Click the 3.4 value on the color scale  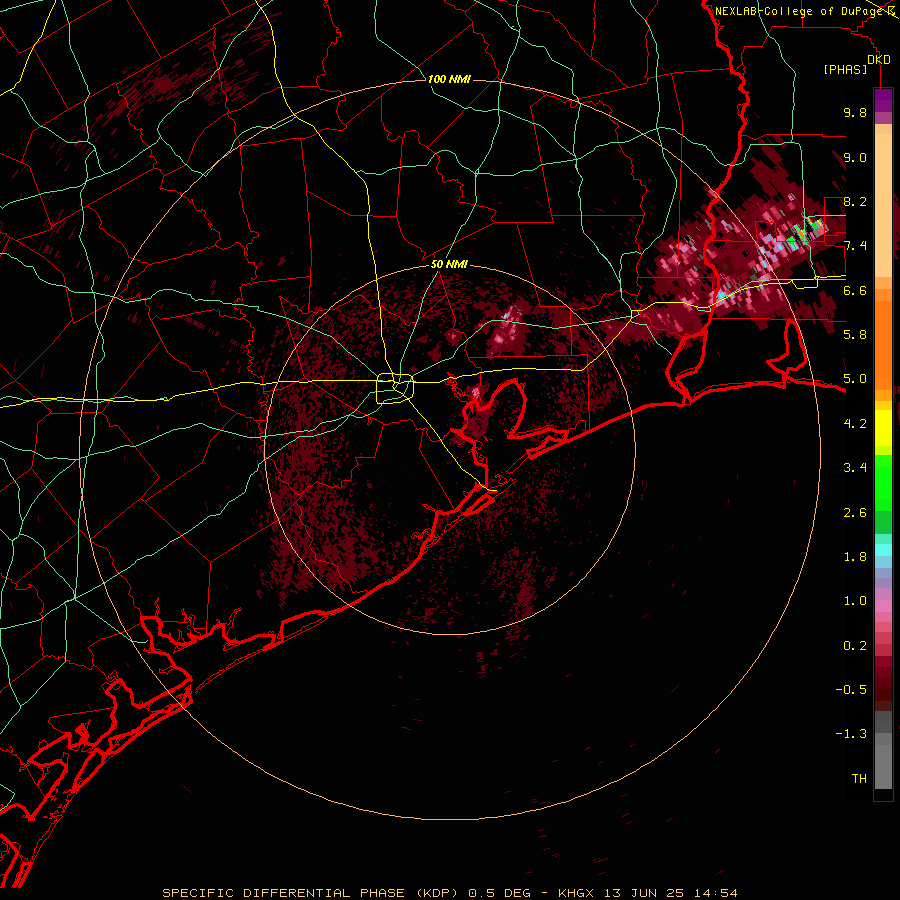(855, 468)
